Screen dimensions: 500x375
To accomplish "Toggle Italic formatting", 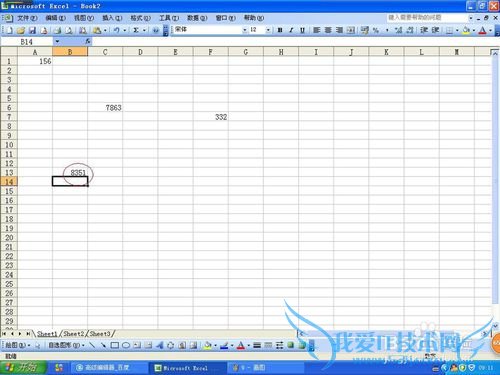I will 291,30.
